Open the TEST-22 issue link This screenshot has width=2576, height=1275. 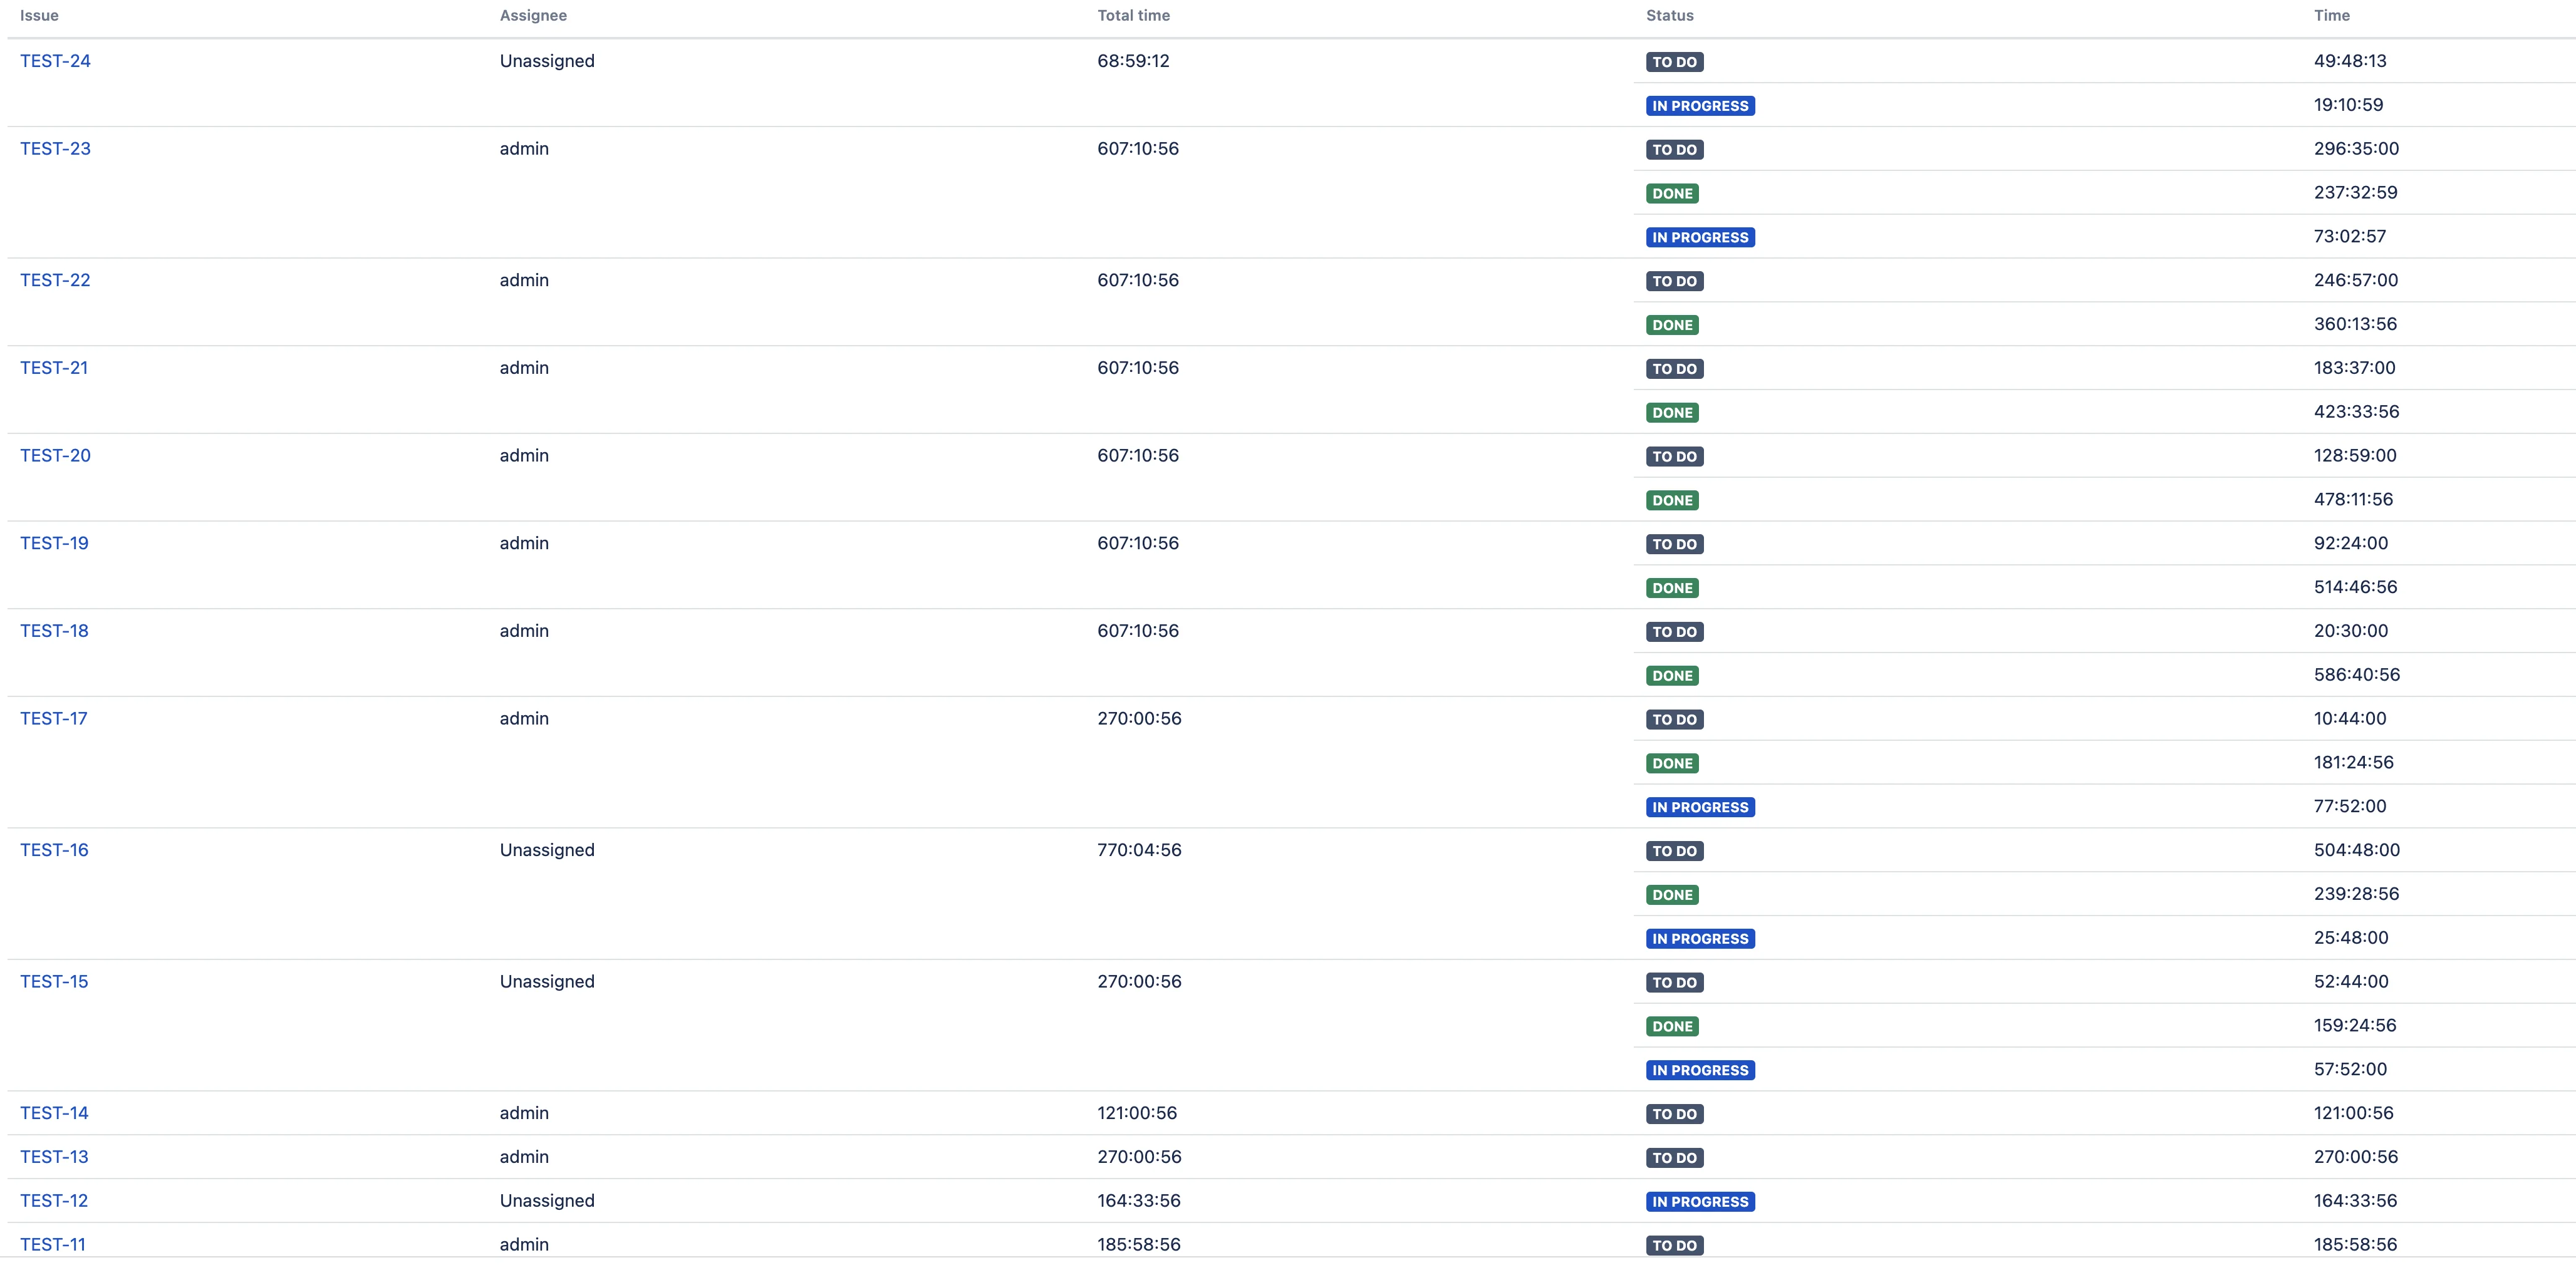pos(55,280)
